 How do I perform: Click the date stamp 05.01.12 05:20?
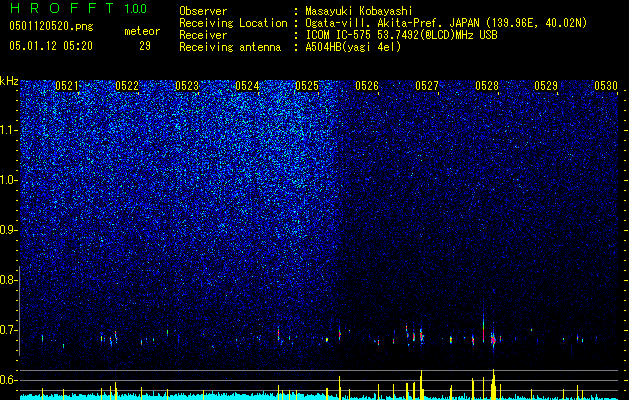51,46
